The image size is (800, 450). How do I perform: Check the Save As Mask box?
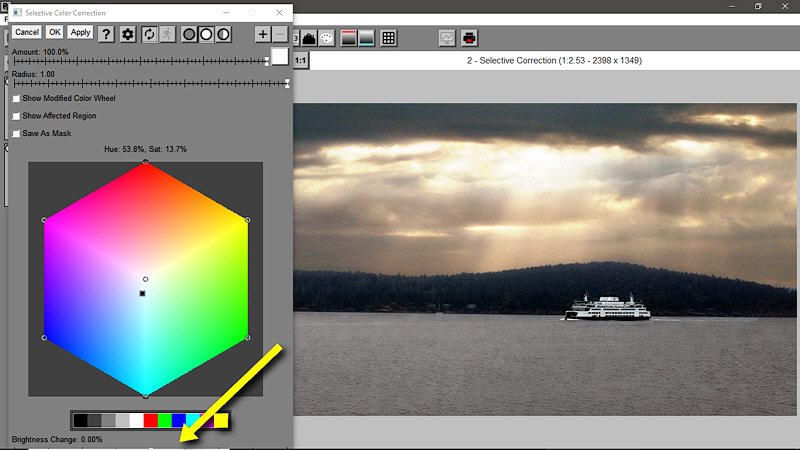pos(16,133)
